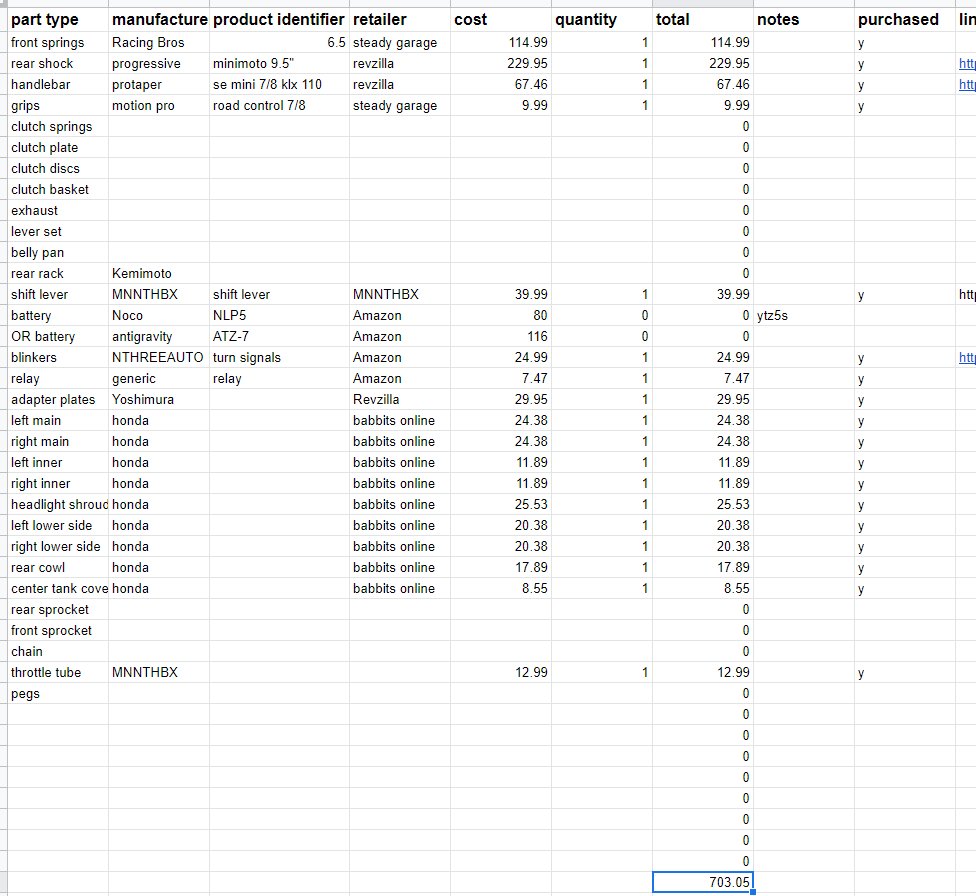Click the "cost" header cell
This screenshot has width=976, height=896.
coord(500,20)
